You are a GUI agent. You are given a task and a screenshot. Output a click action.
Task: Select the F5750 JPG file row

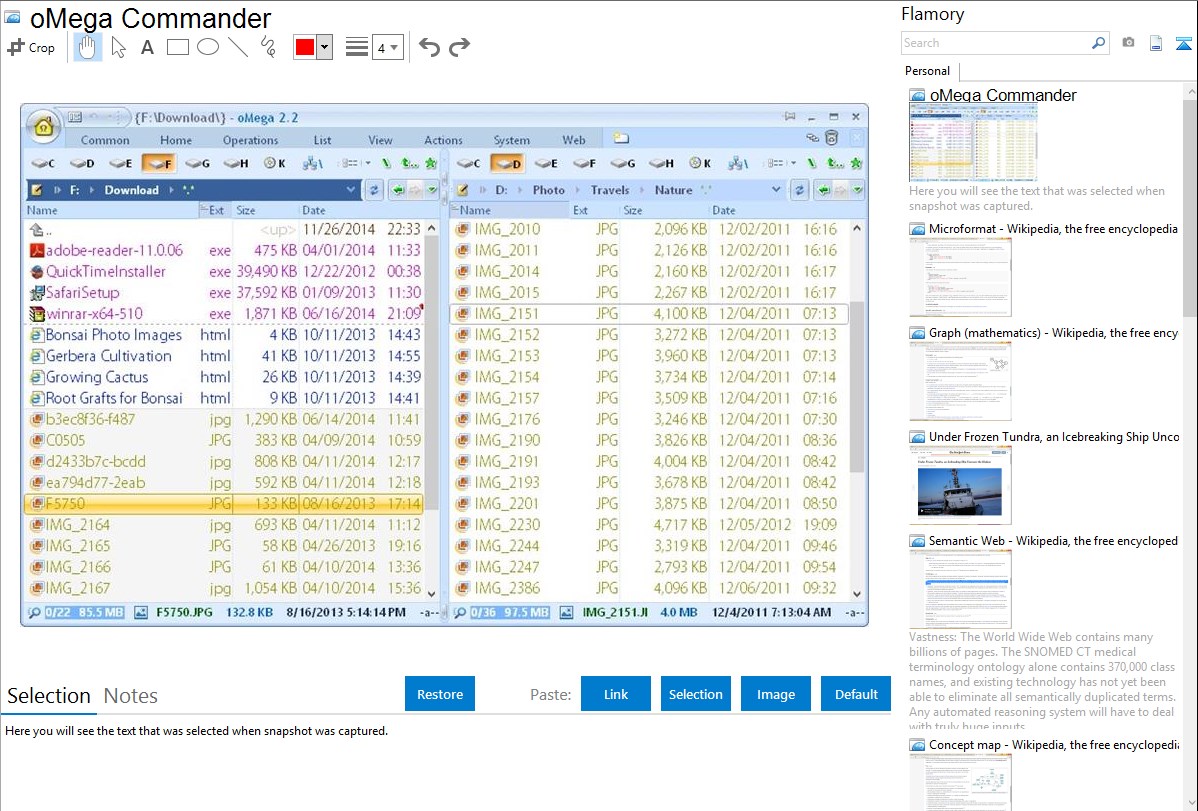[x=225, y=504]
